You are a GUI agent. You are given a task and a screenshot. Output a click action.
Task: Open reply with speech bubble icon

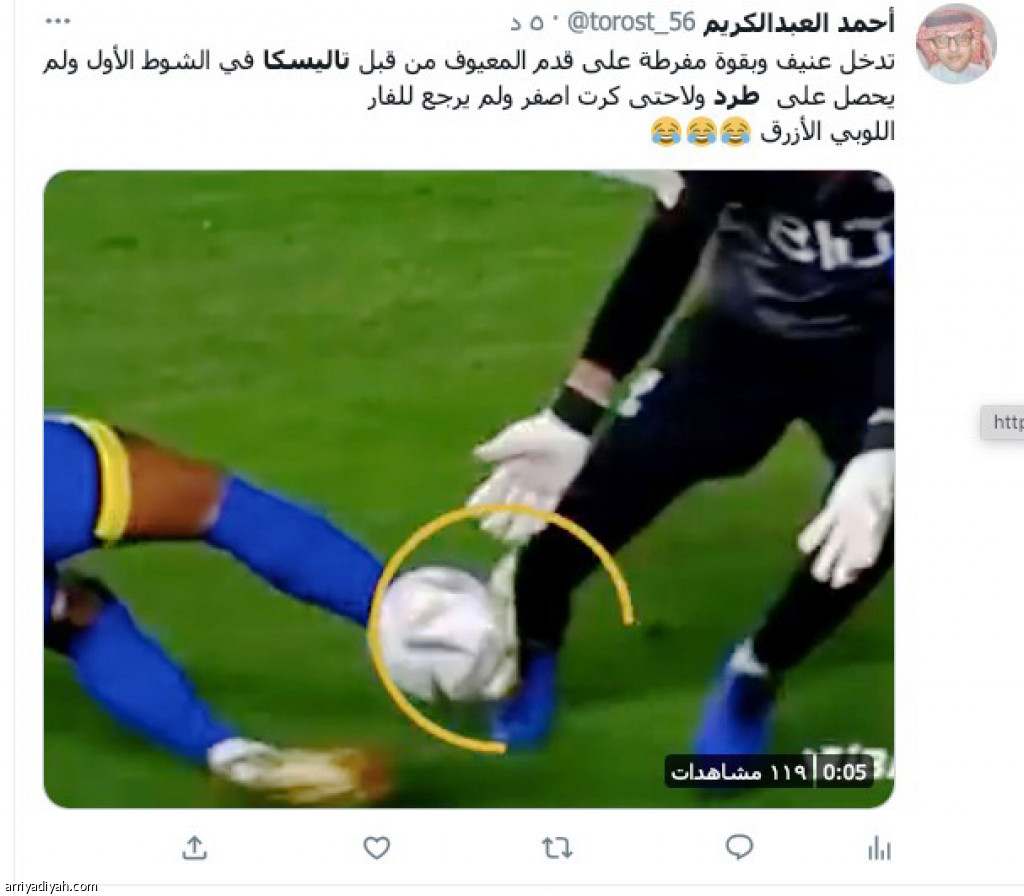[x=739, y=847]
